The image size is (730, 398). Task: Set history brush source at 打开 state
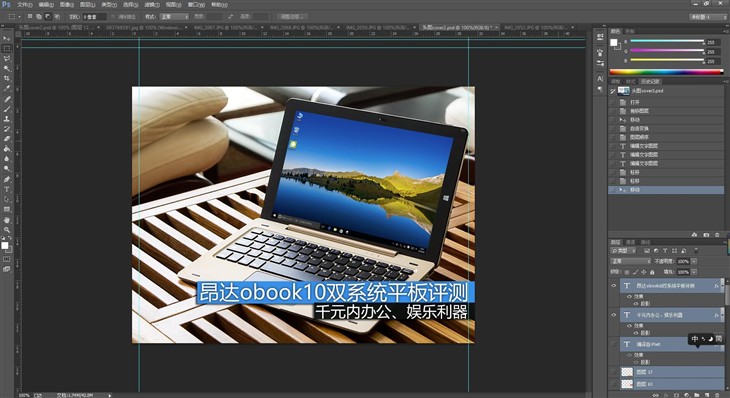(613, 102)
